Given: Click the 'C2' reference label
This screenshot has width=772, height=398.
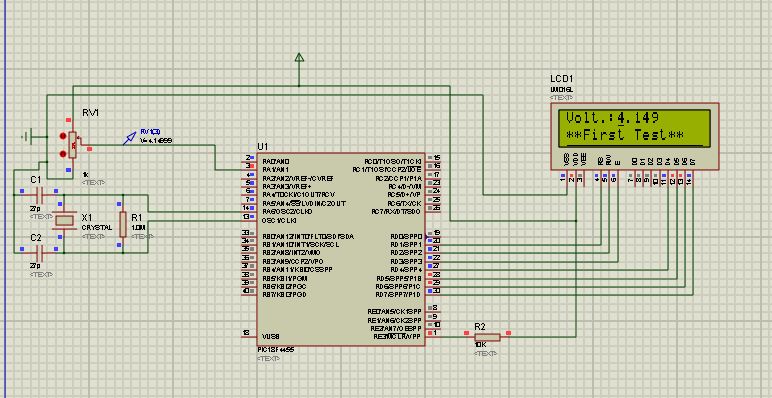Looking at the screenshot, I should (36, 238).
